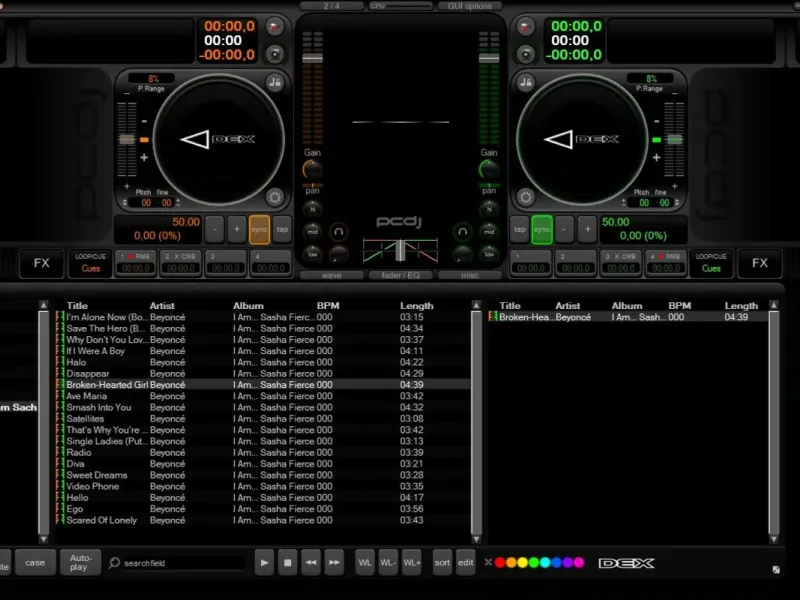Screen dimensions: 800x600
Task: Click the Auto-play button
Action: pos(80,562)
